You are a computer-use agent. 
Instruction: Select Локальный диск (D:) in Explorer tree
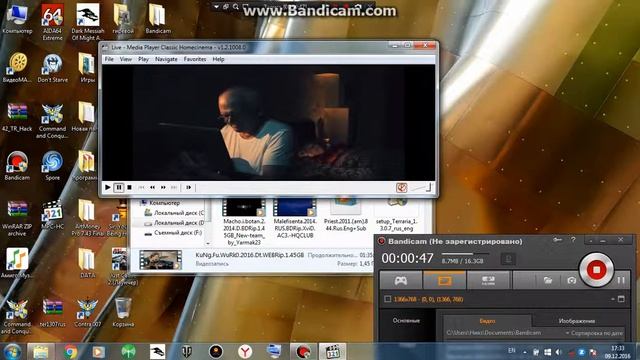click(173, 223)
